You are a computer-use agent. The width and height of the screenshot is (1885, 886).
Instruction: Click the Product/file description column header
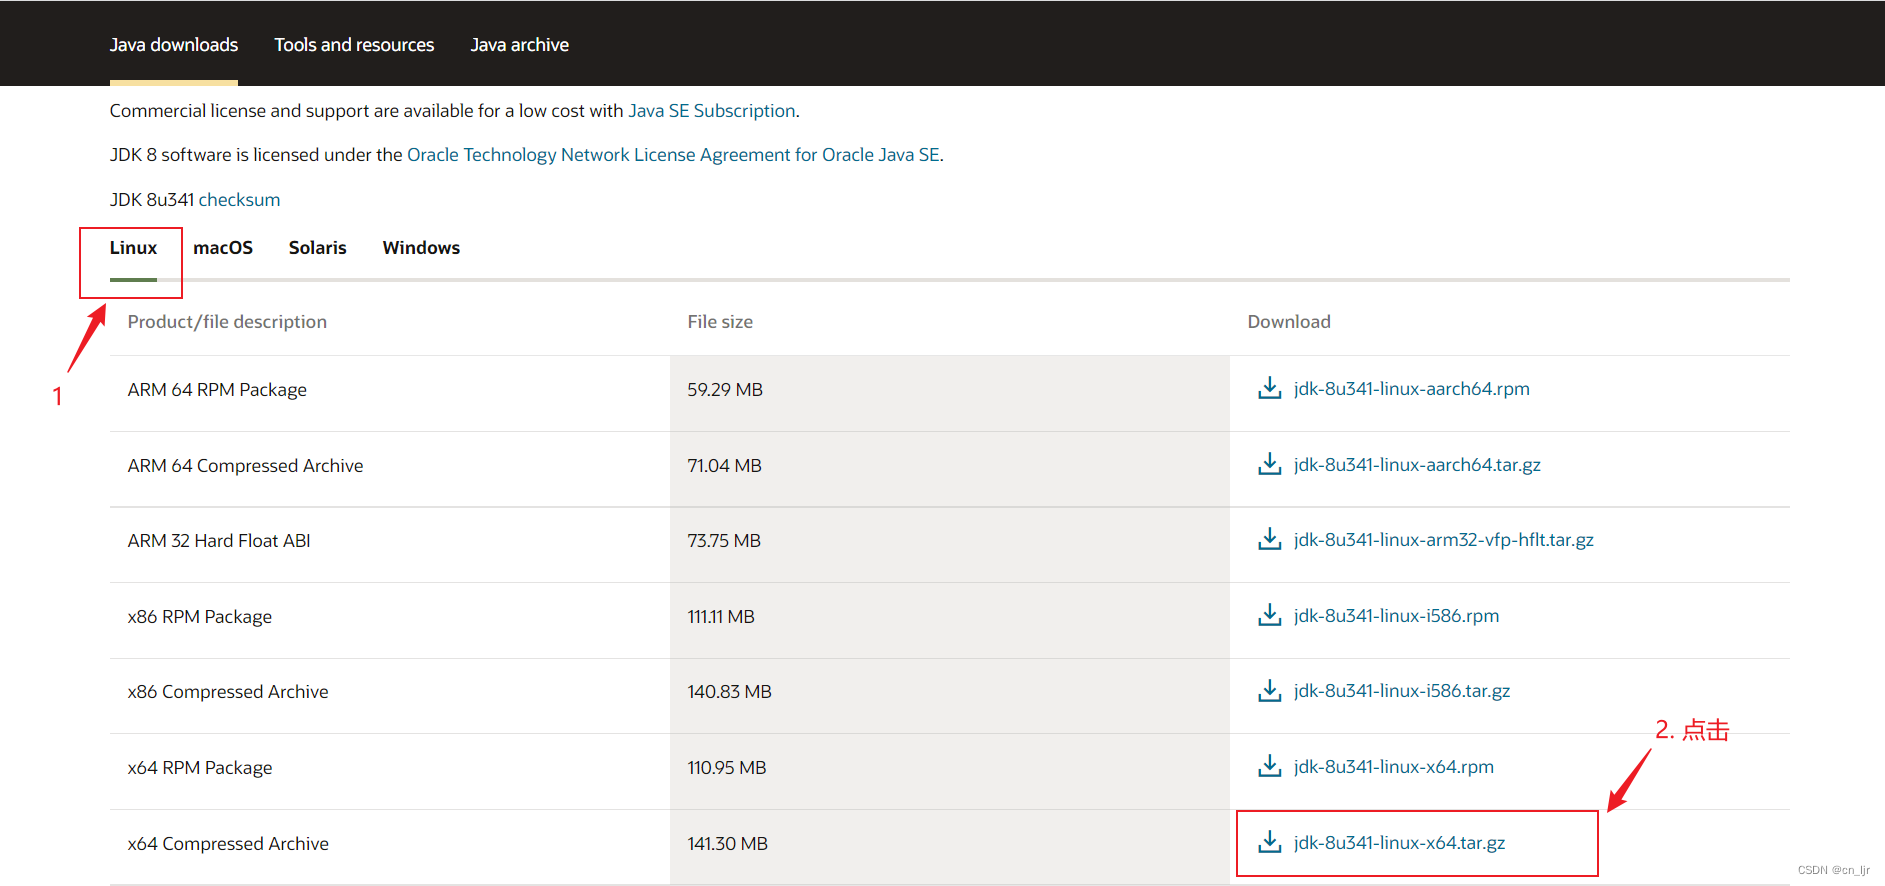pyautogui.click(x=227, y=322)
